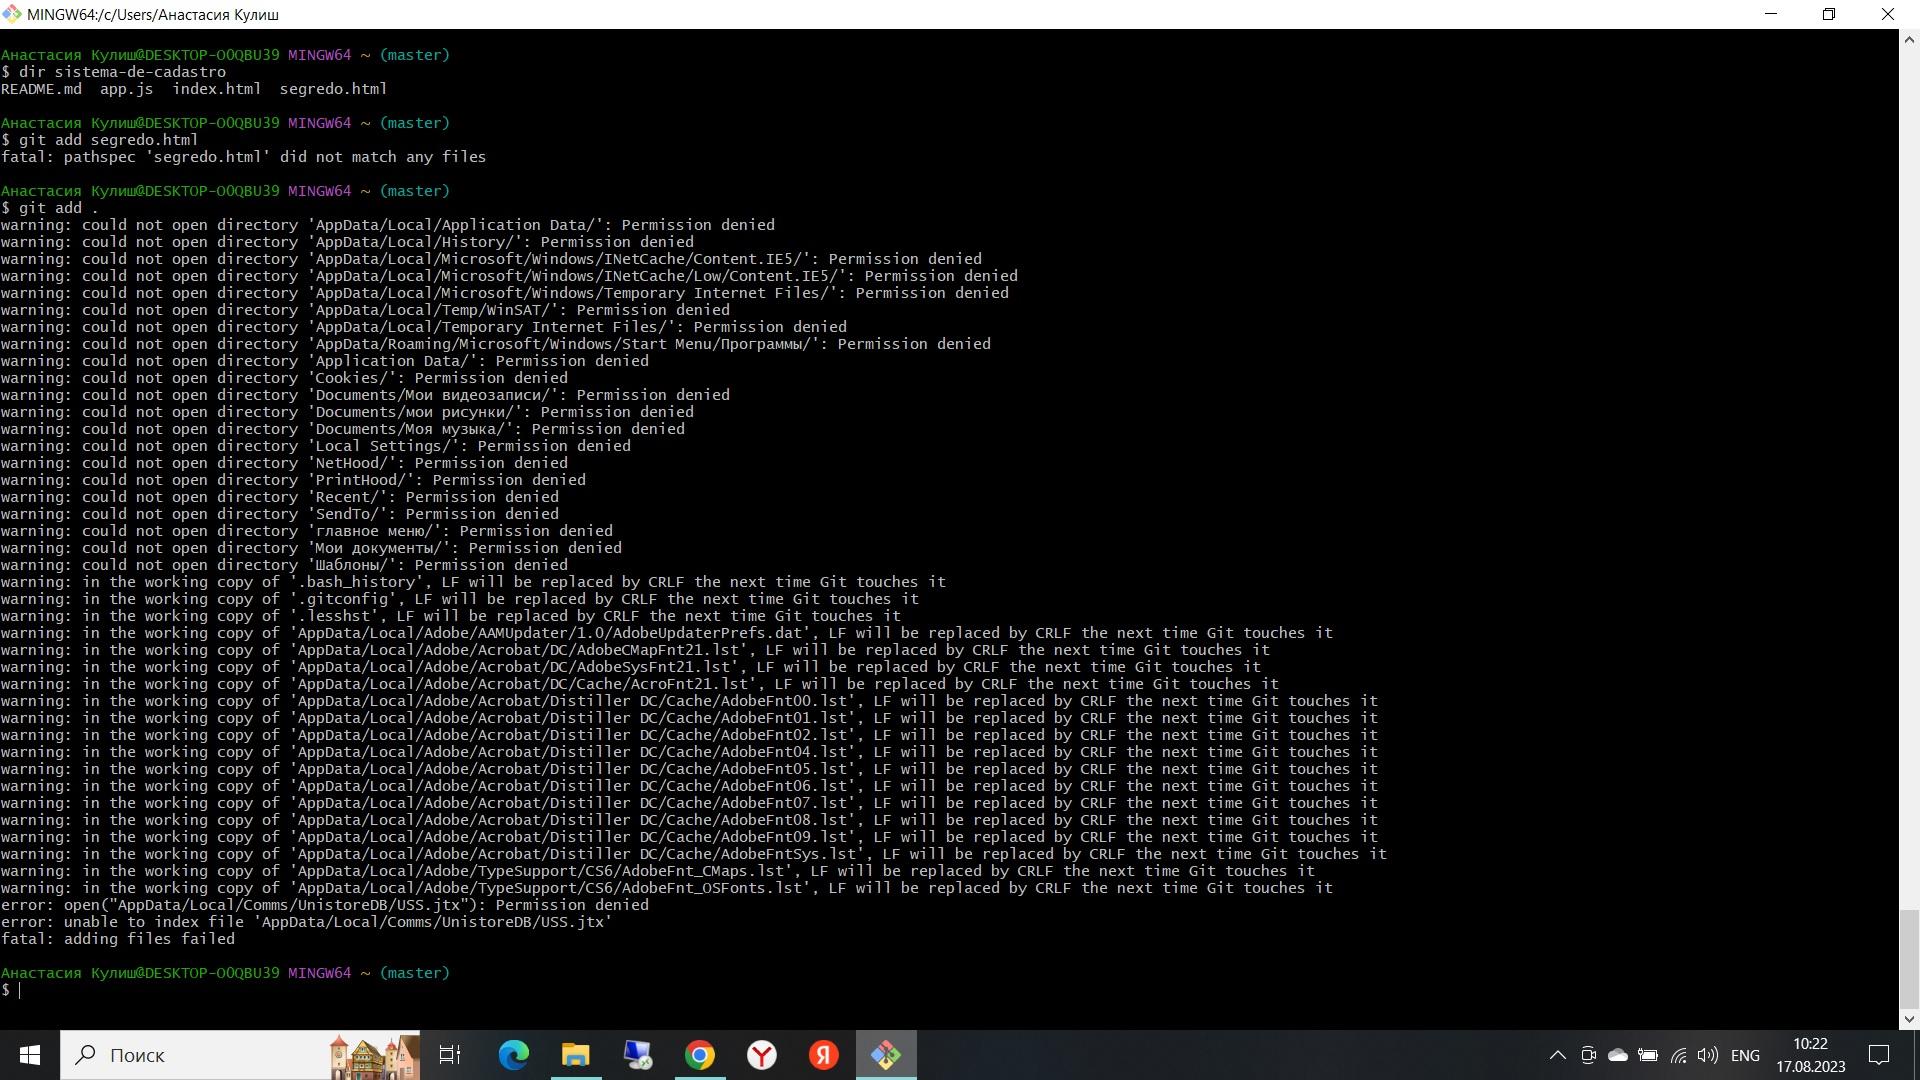Image resolution: width=1920 pixels, height=1080 pixels.
Task: Open the computer-with-user app in taskbar
Action: pyautogui.click(x=638, y=1055)
